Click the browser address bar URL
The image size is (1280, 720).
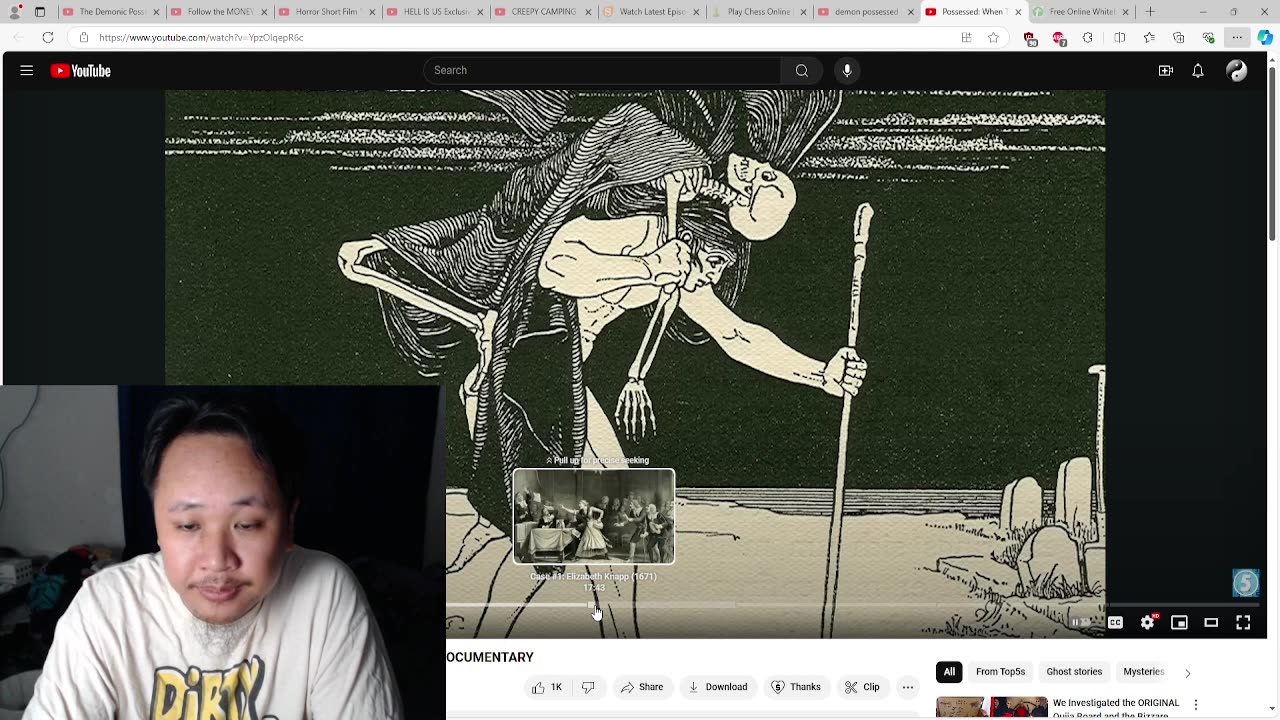pyautogui.click(x=201, y=37)
